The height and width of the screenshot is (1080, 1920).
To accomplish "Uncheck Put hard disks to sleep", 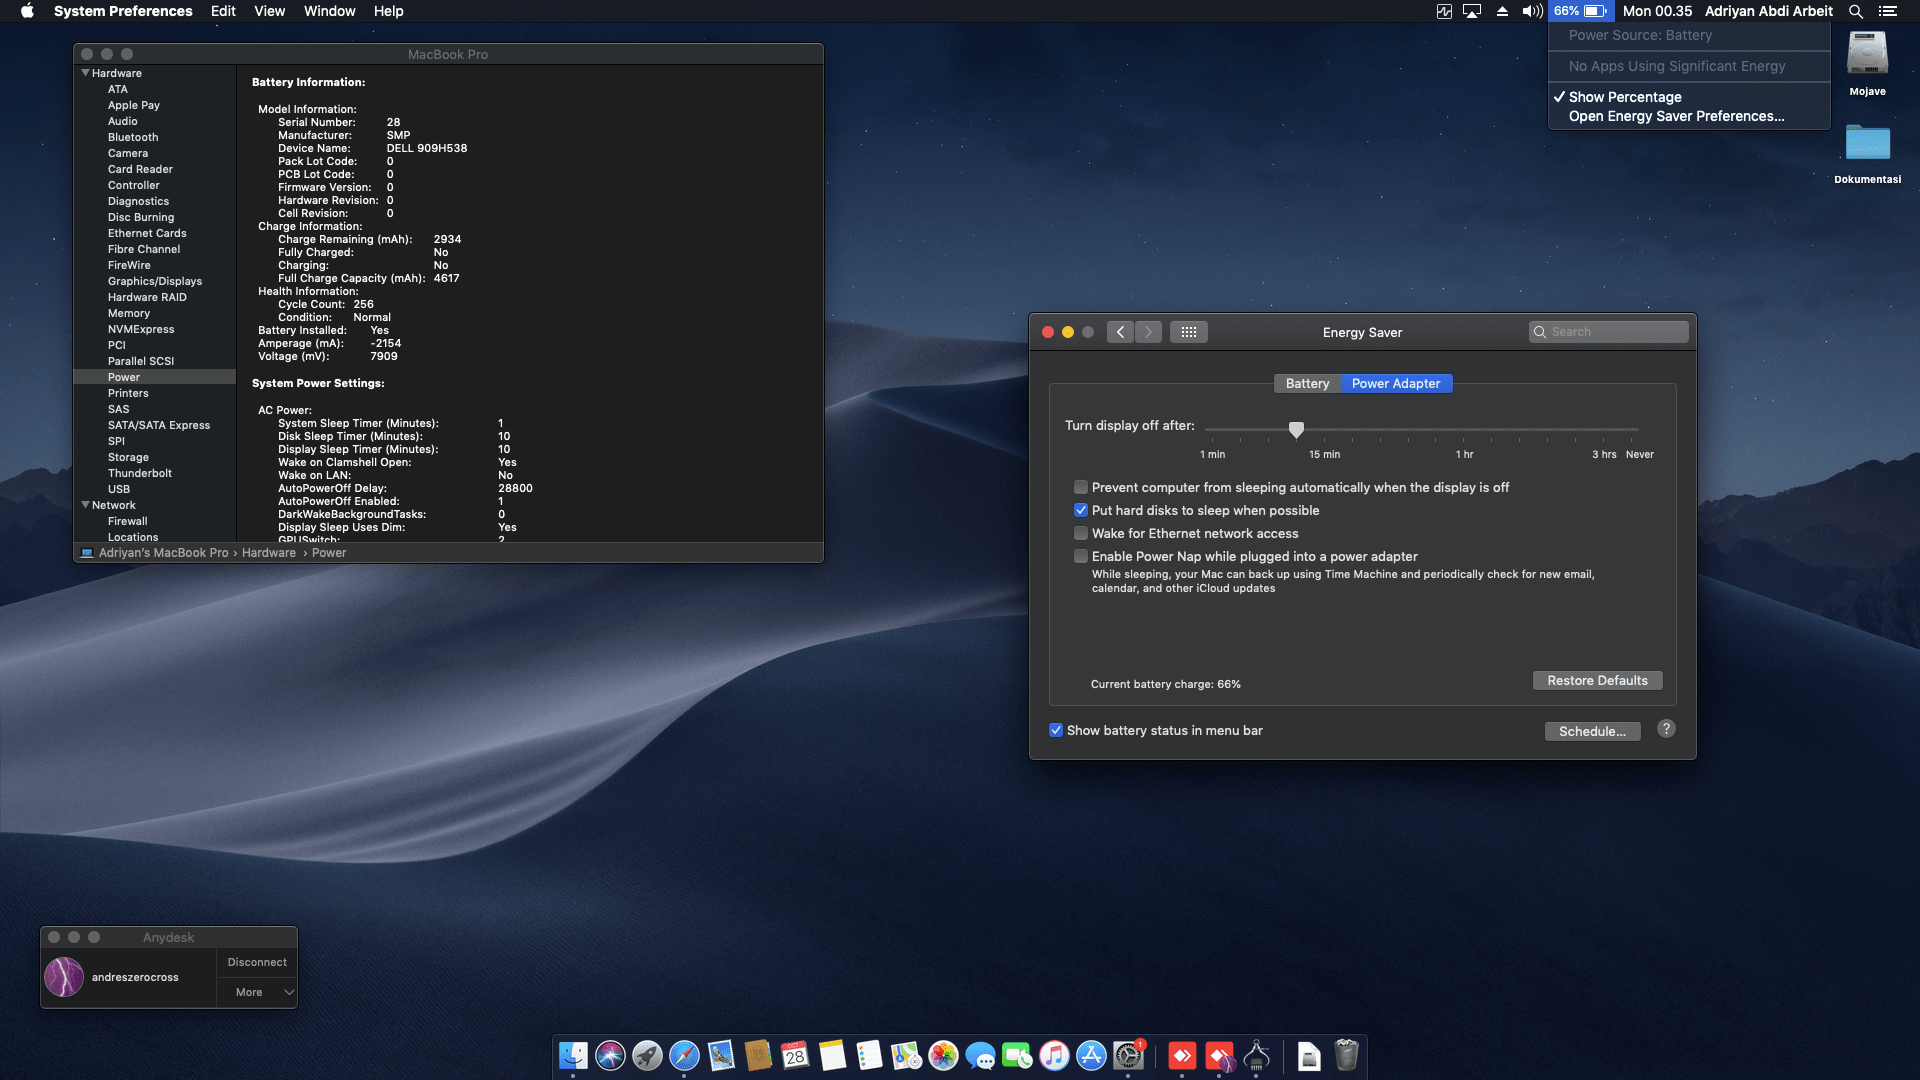I will [x=1081, y=510].
